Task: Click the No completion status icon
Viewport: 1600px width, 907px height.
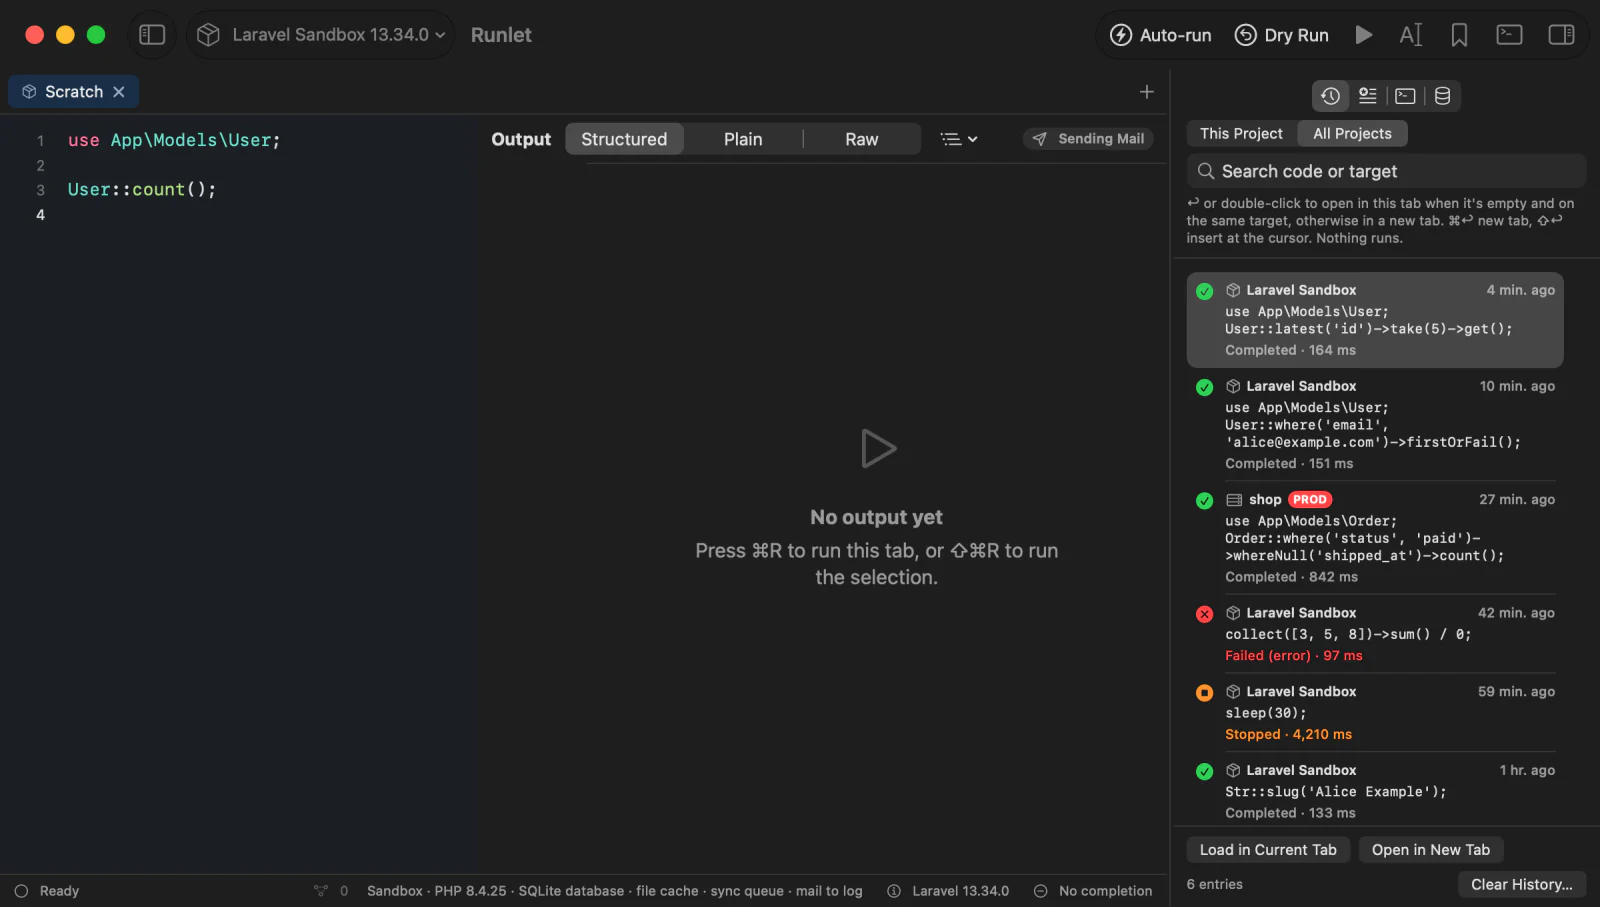Action: coord(1040,891)
